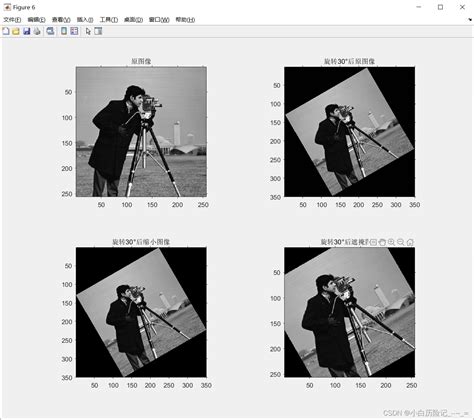
Task: Click the original cameraman image plot
Action: [x=141, y=132]
